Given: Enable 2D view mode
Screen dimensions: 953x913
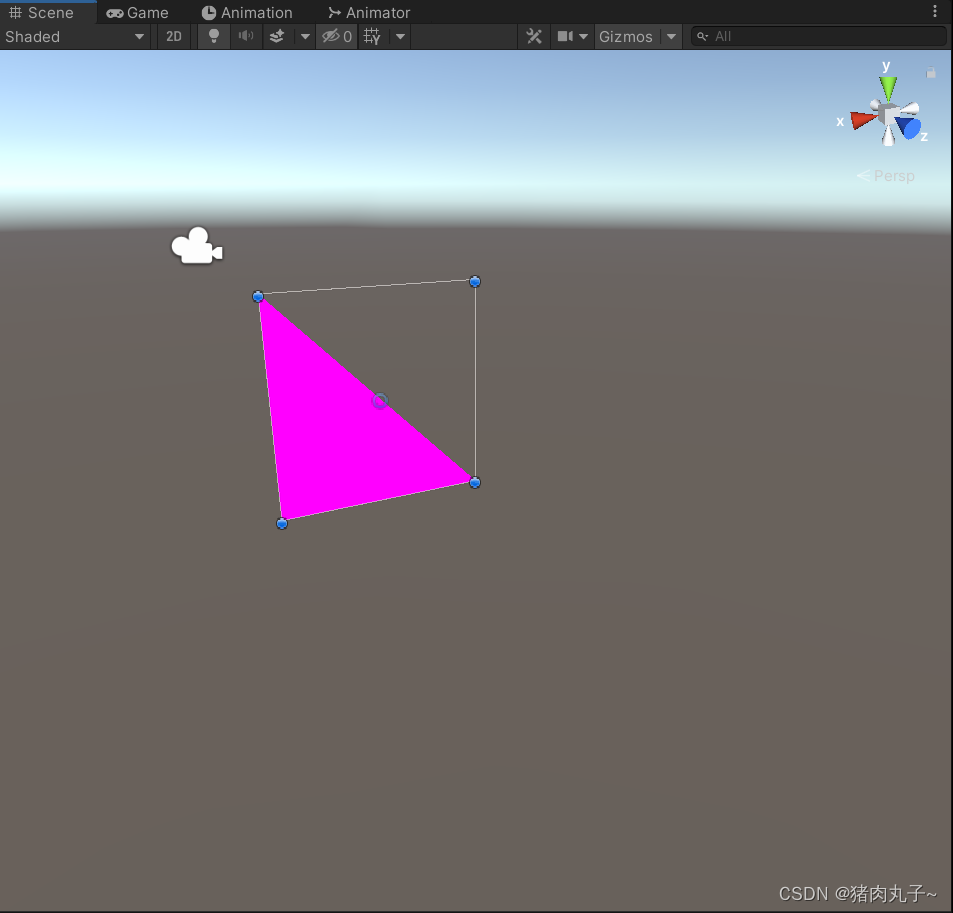Looking at the screenshot, I should [173, 36].
